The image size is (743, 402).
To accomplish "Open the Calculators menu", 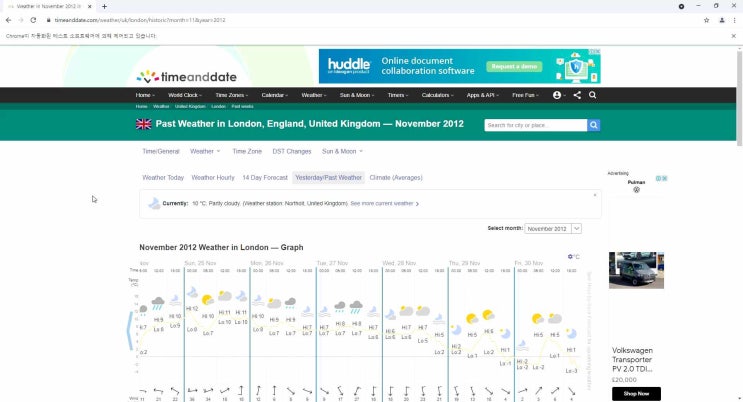I will (437, 95).
